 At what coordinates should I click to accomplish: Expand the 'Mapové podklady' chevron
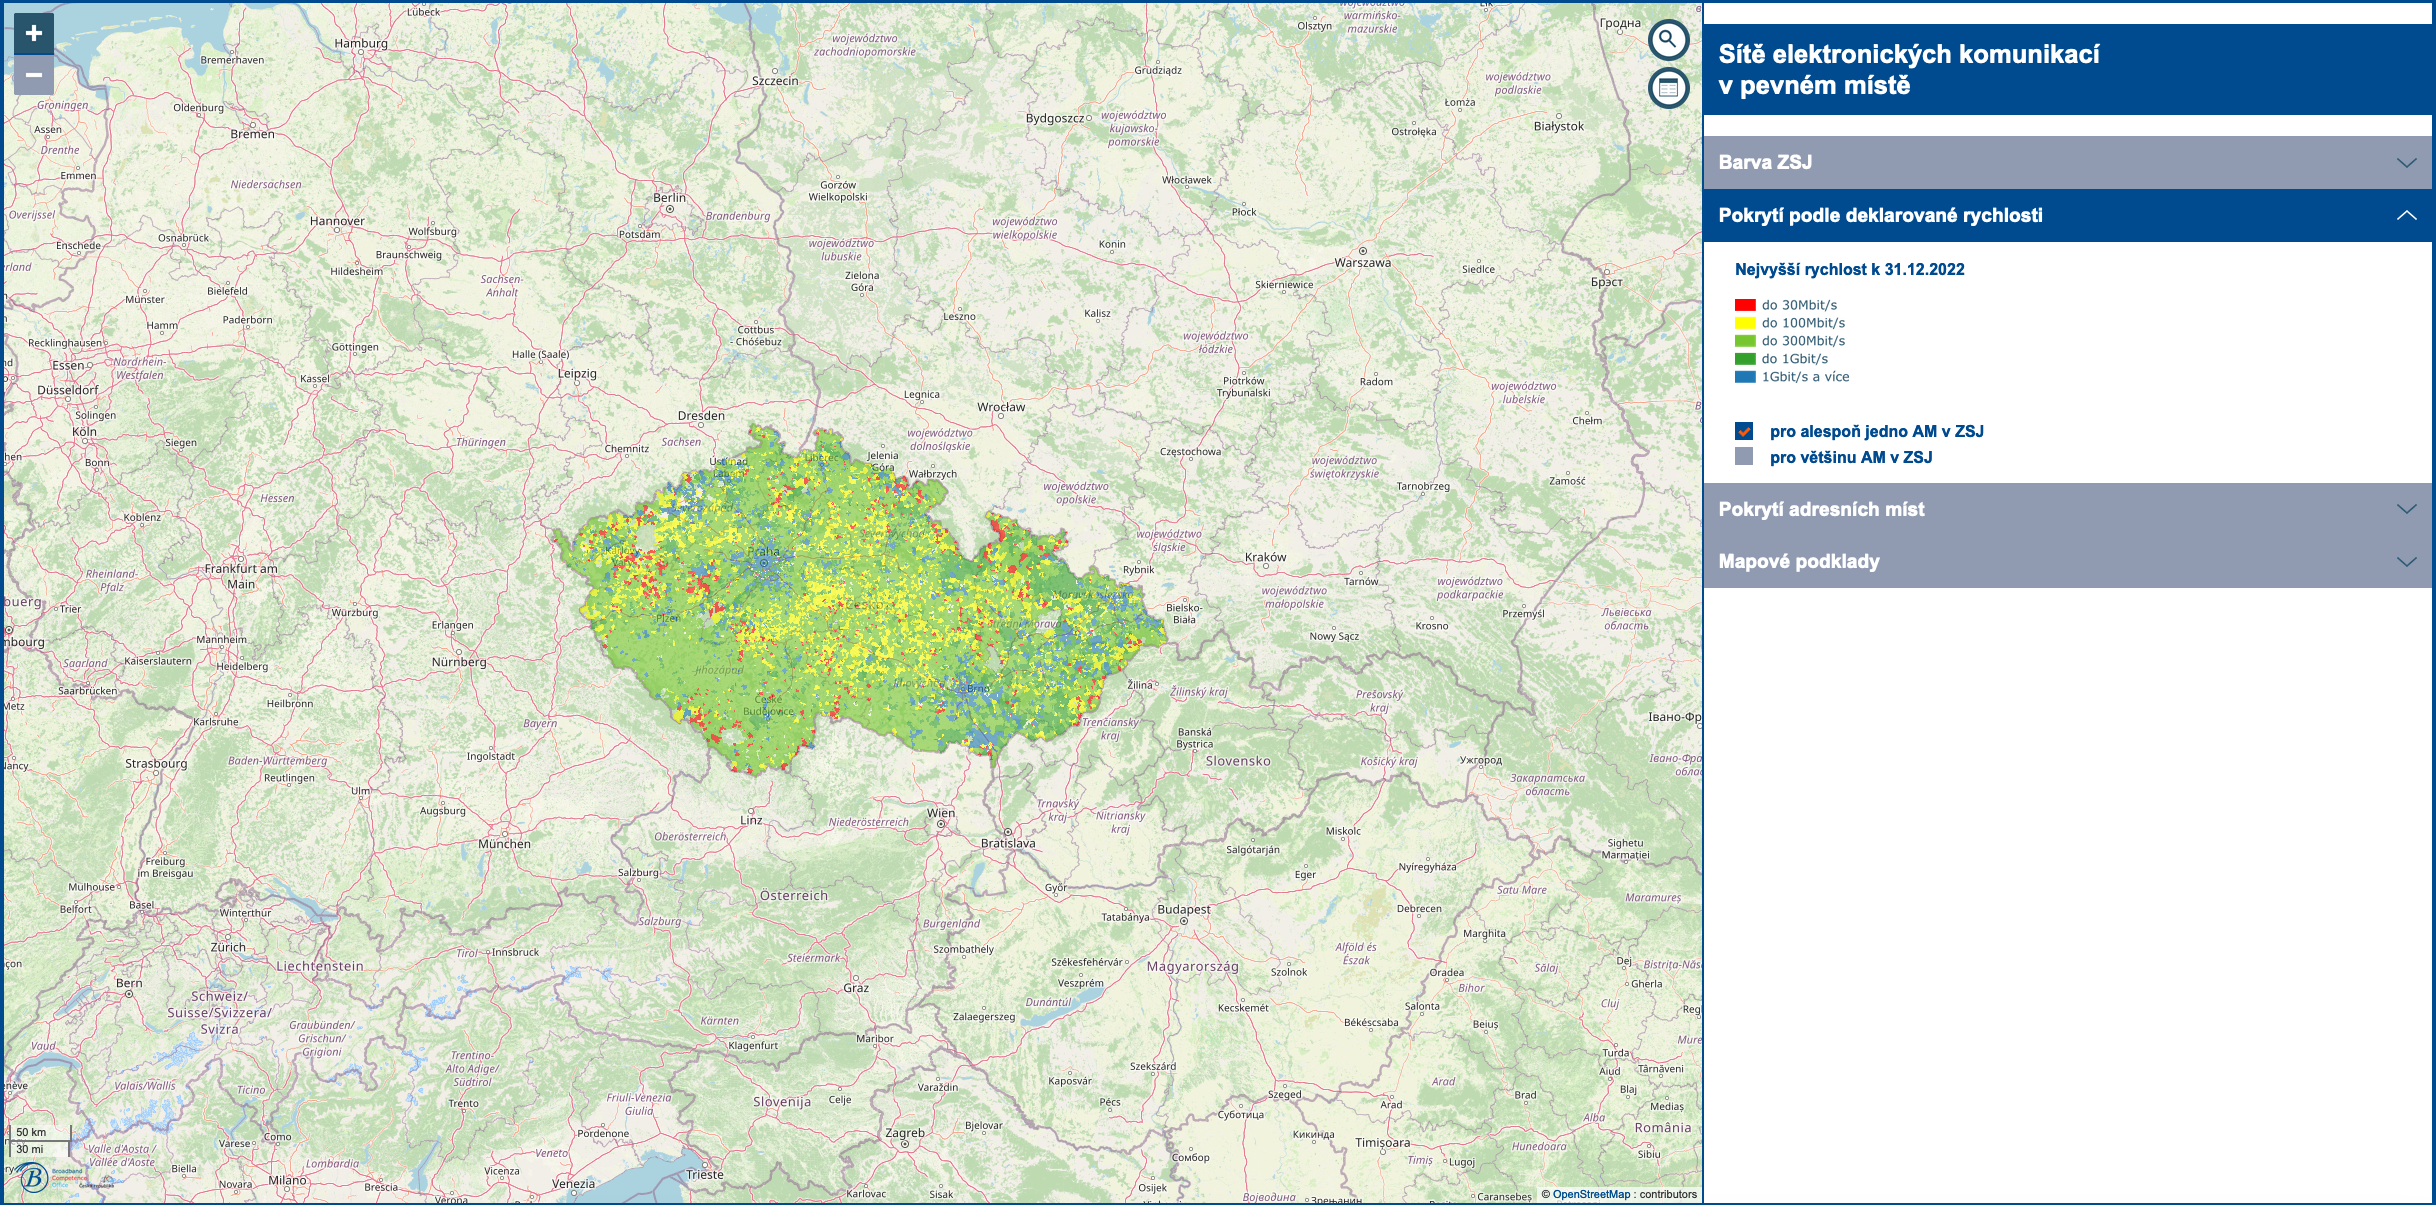2406,562
